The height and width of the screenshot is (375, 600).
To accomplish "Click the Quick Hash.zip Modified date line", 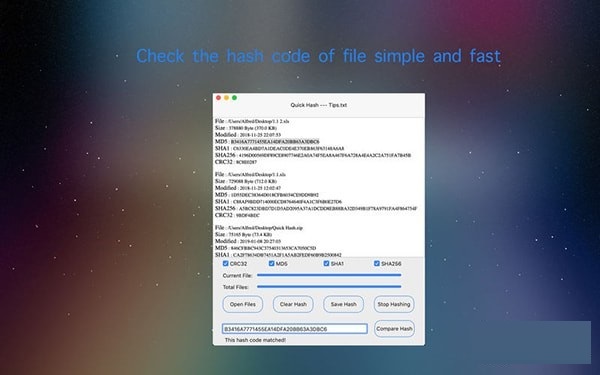I will click(x=248, y=241).
